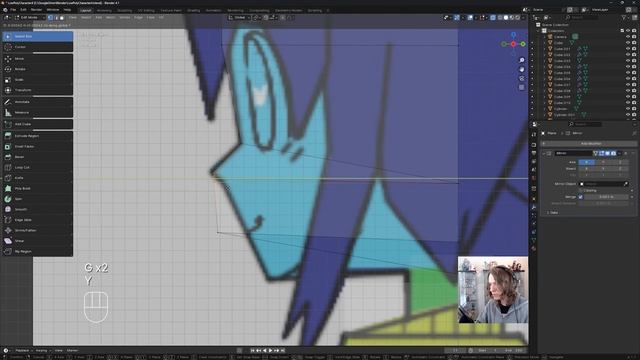Select the Shrink/Fatten tool
The image size is (640, 360).
[38, 230]
